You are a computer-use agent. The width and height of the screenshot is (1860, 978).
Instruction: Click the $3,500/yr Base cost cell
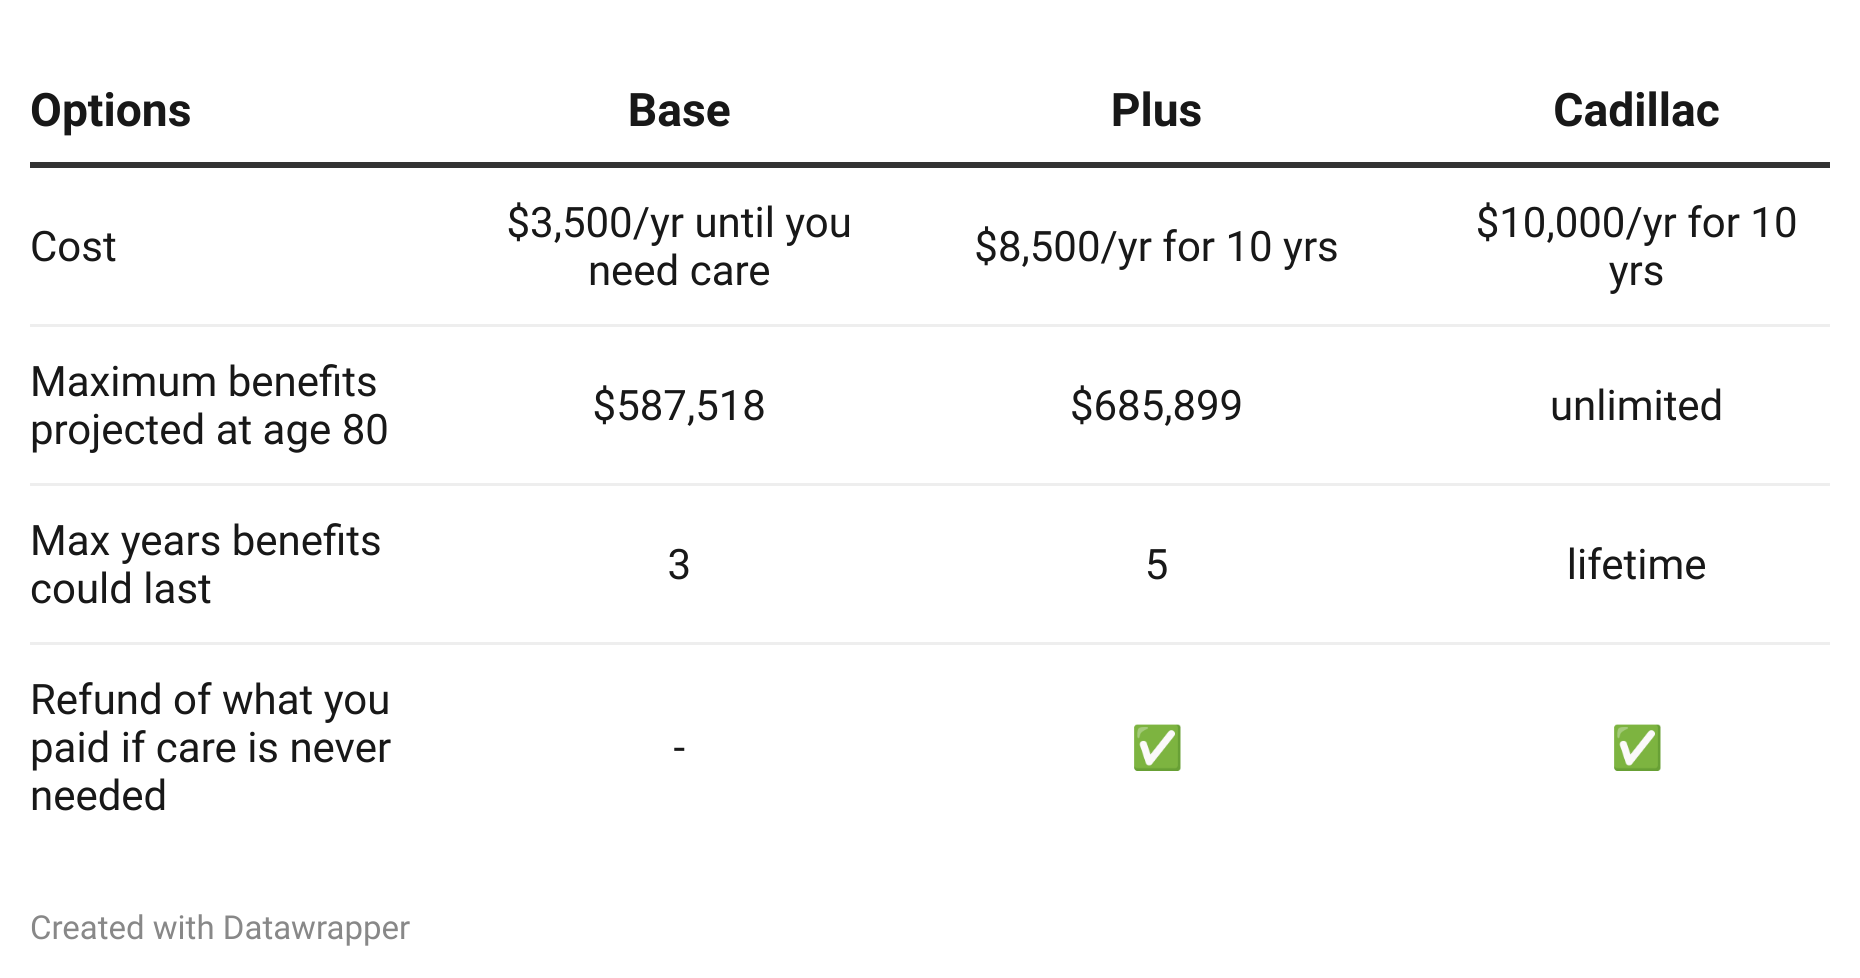(679, 247)
